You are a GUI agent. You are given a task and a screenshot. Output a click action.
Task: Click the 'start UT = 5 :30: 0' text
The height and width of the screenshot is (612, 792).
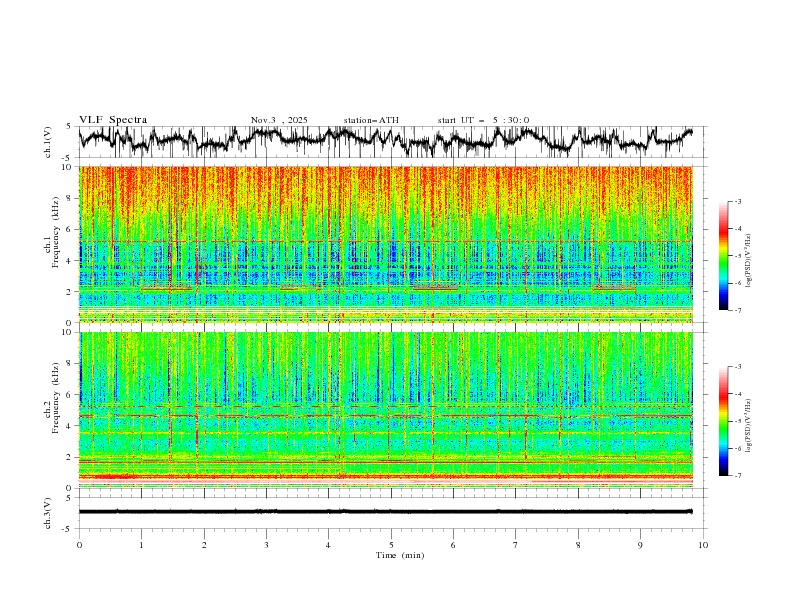coord(483,120)
